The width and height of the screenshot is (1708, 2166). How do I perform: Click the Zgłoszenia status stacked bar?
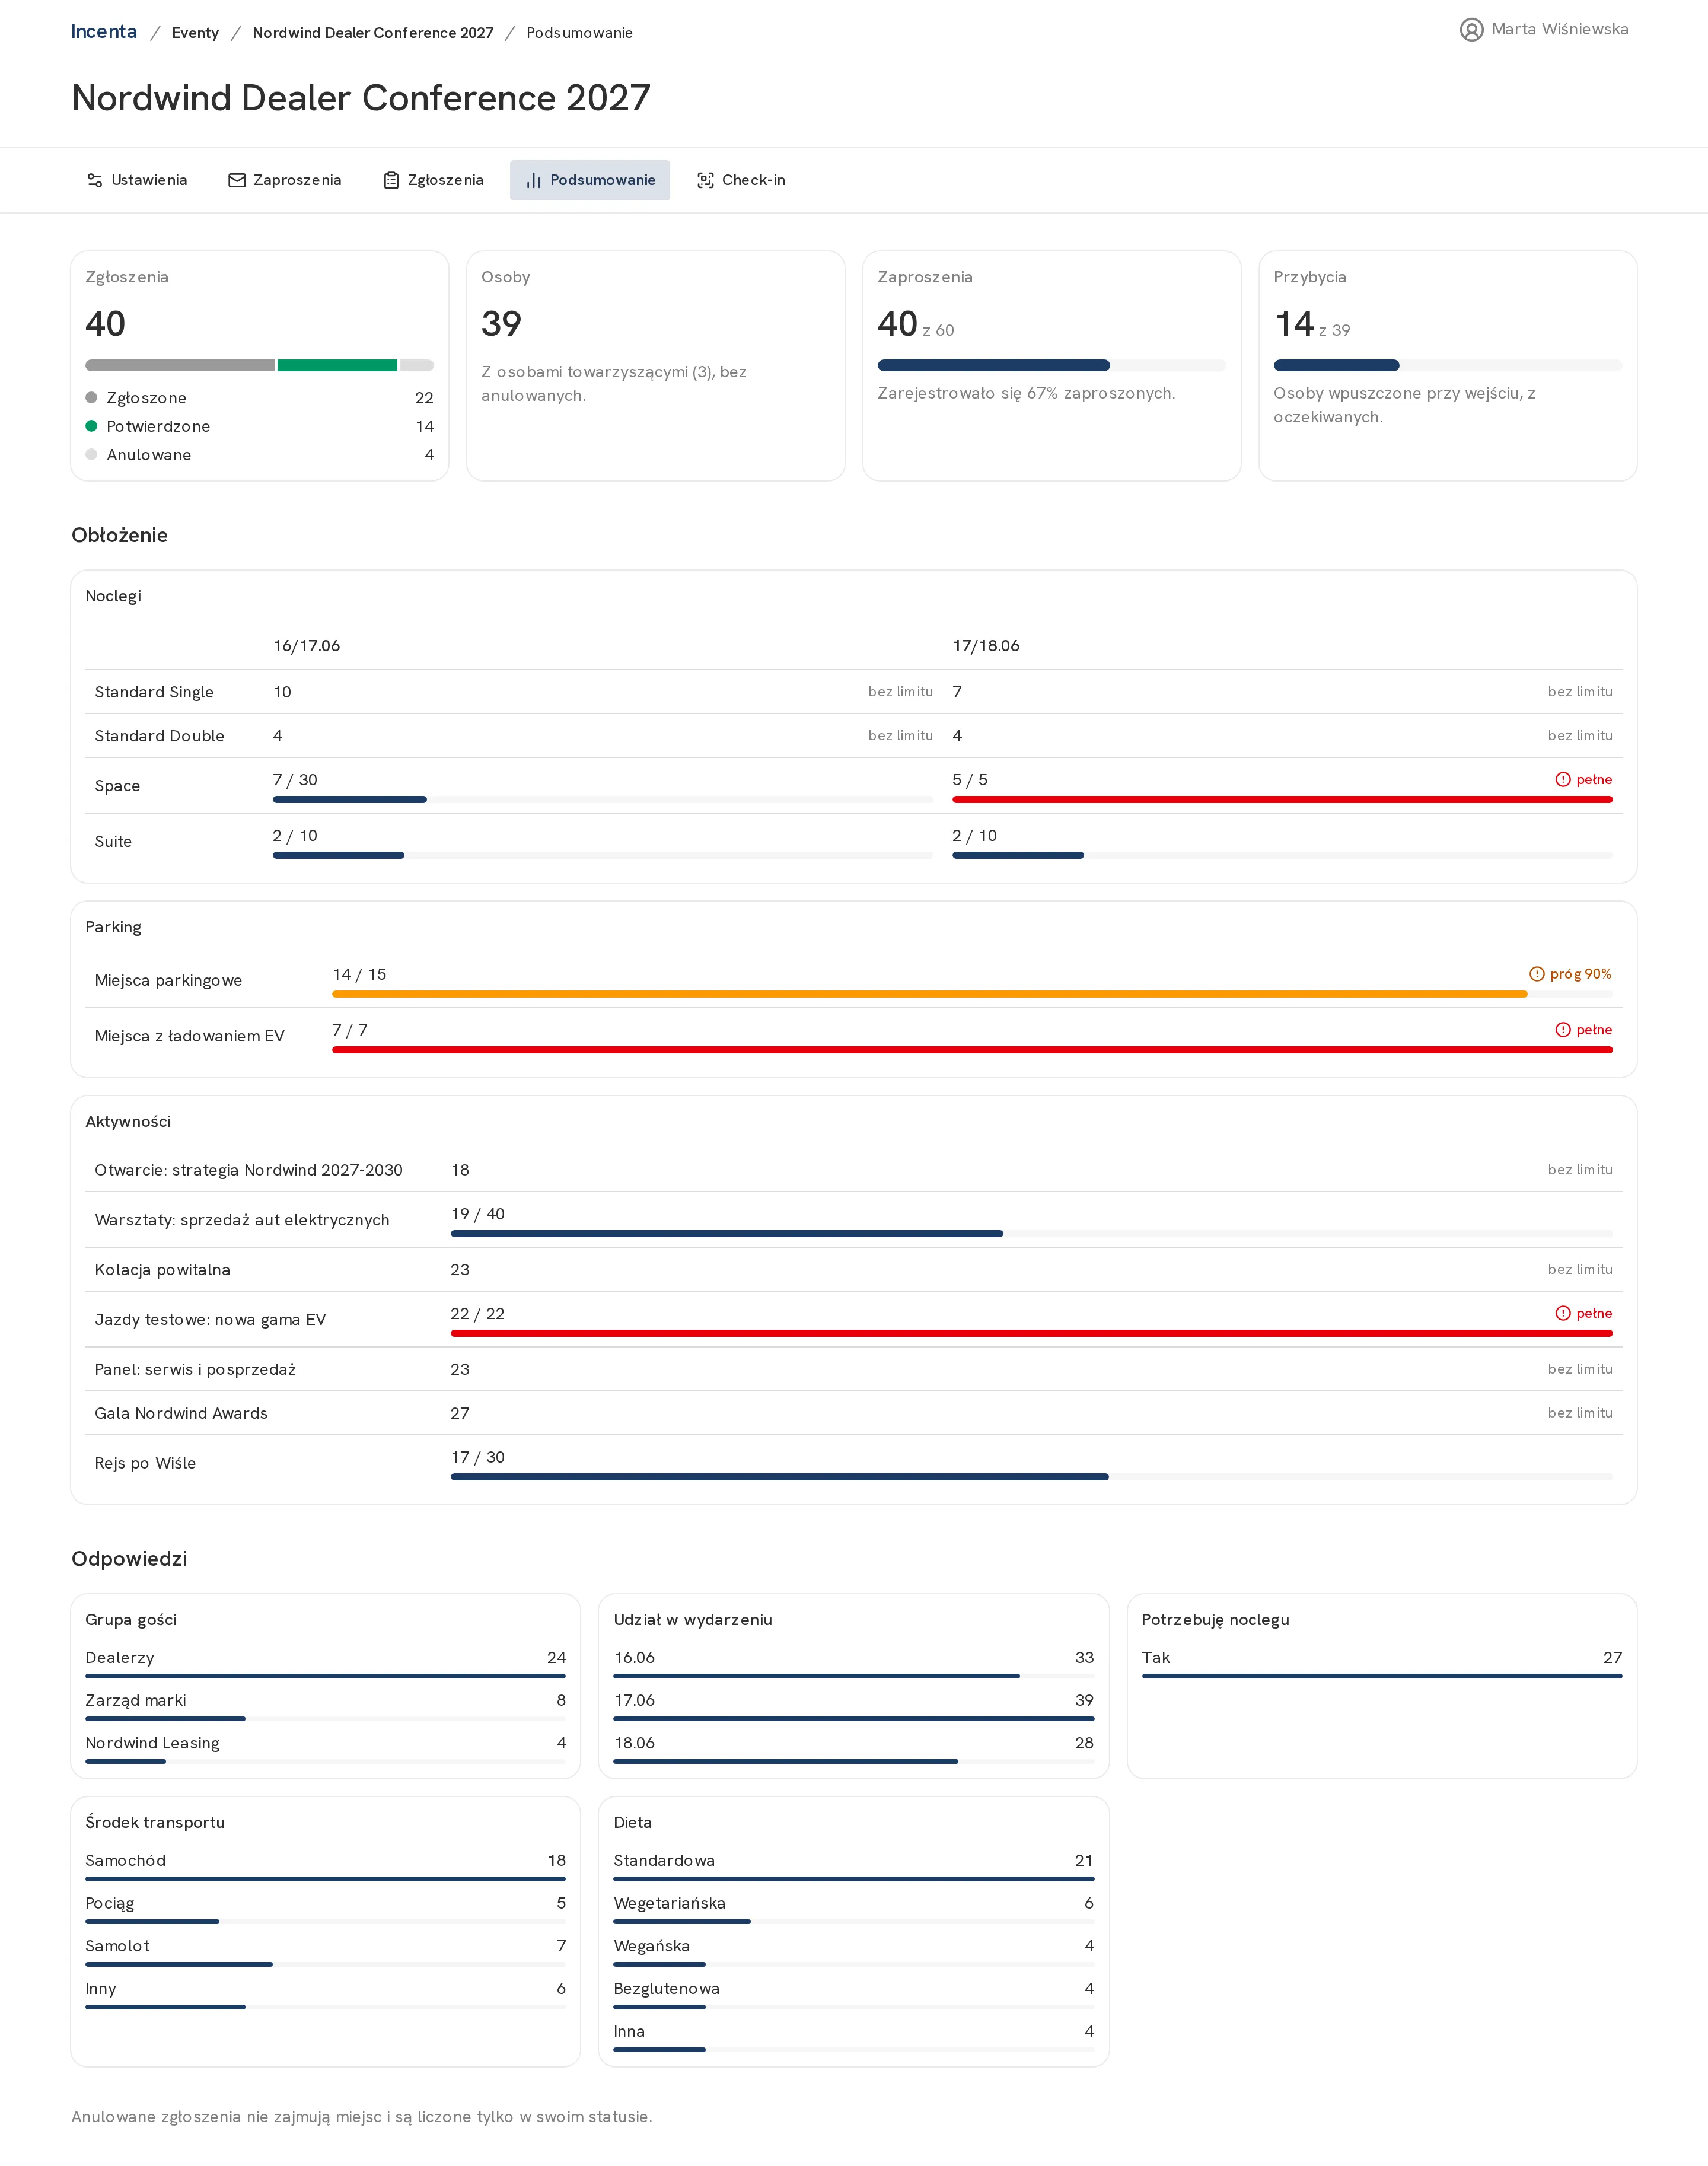(x=260, y=365)
